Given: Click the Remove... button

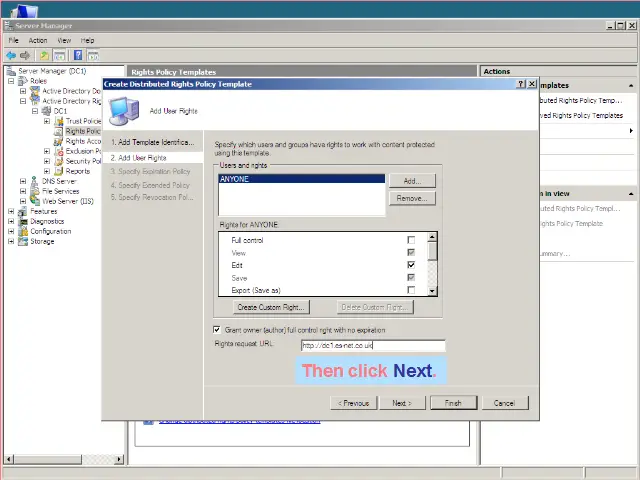Looking at the screenshot, I should click(x=412, y=198).
